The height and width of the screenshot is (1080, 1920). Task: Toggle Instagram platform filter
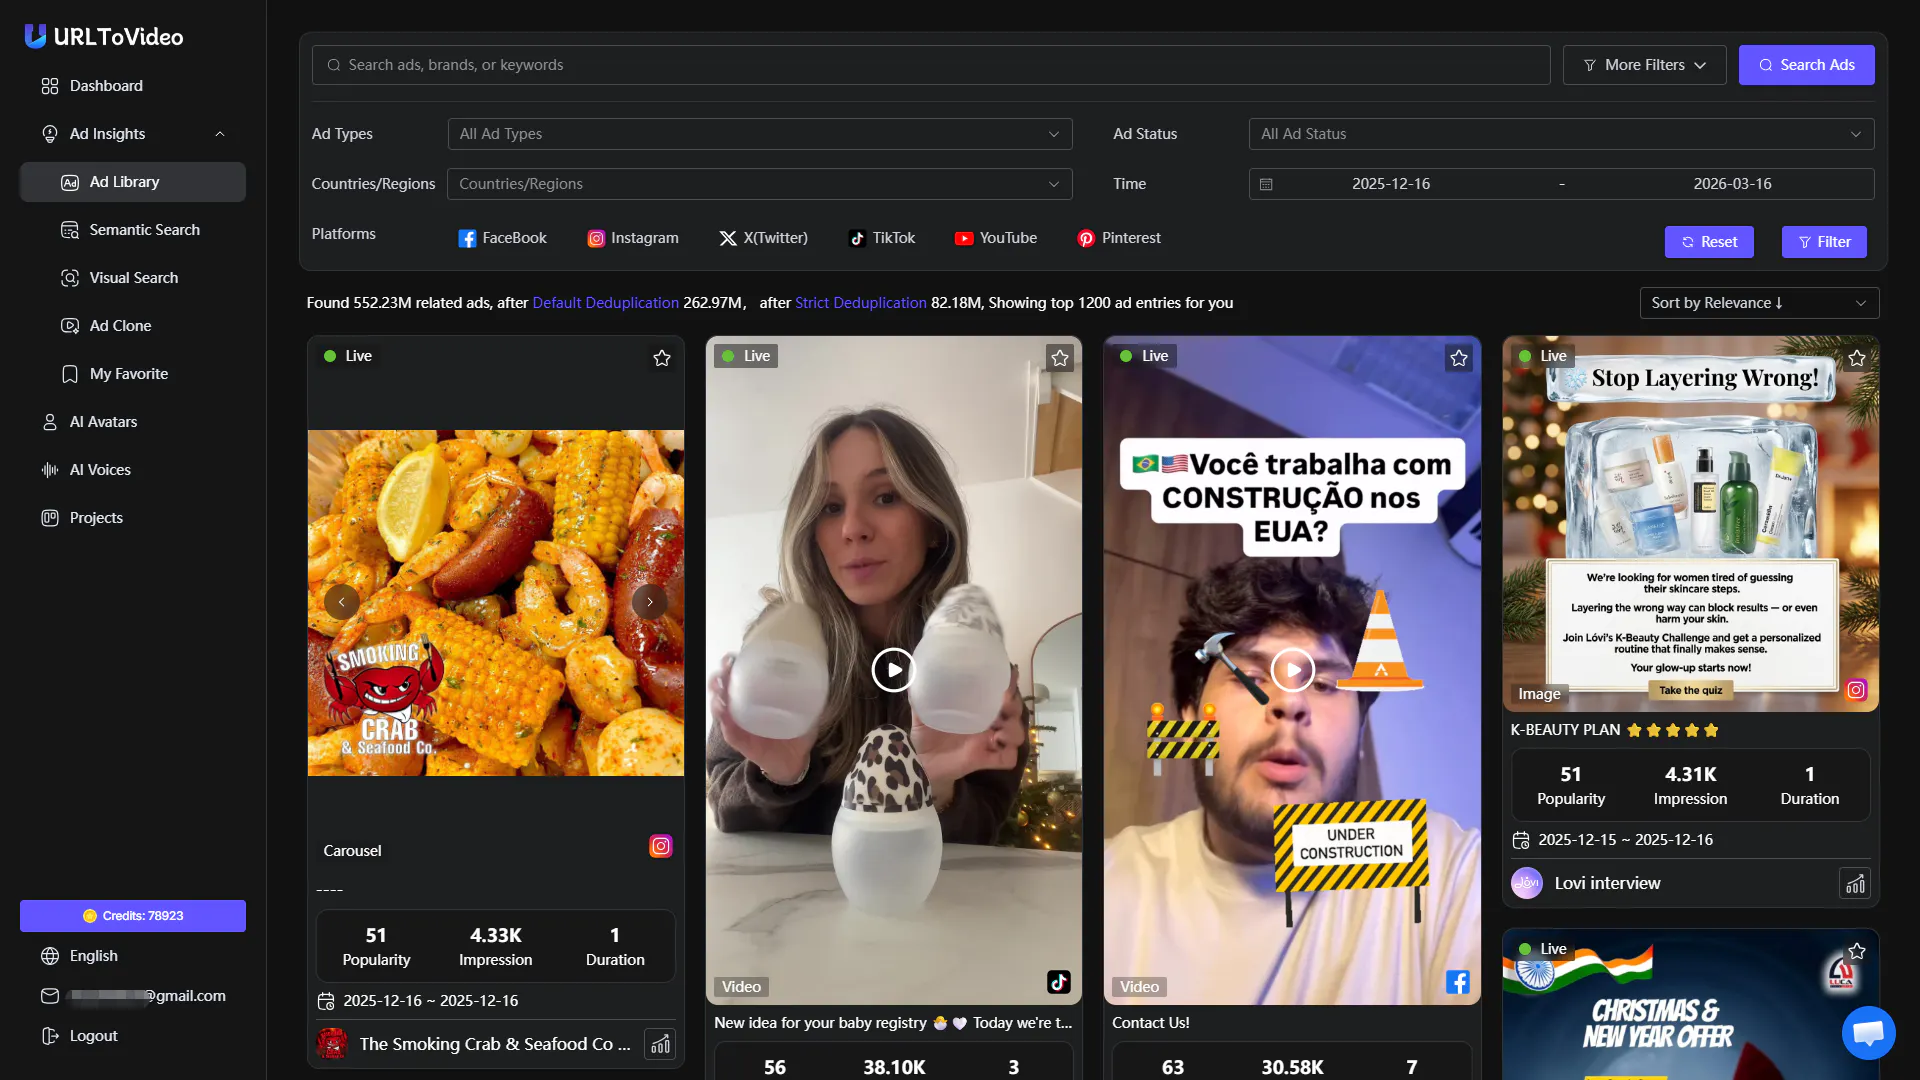coord(633,238)
